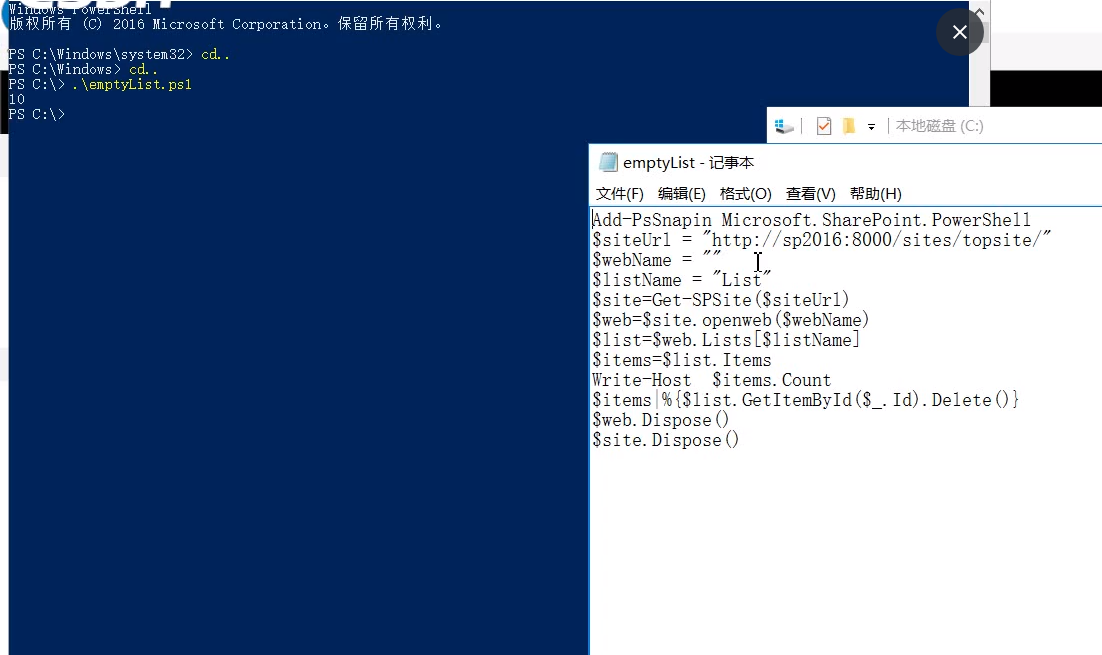Click the $listName = "List" line in Notepad
1102x655 pixels.
[x=682, y=280]
